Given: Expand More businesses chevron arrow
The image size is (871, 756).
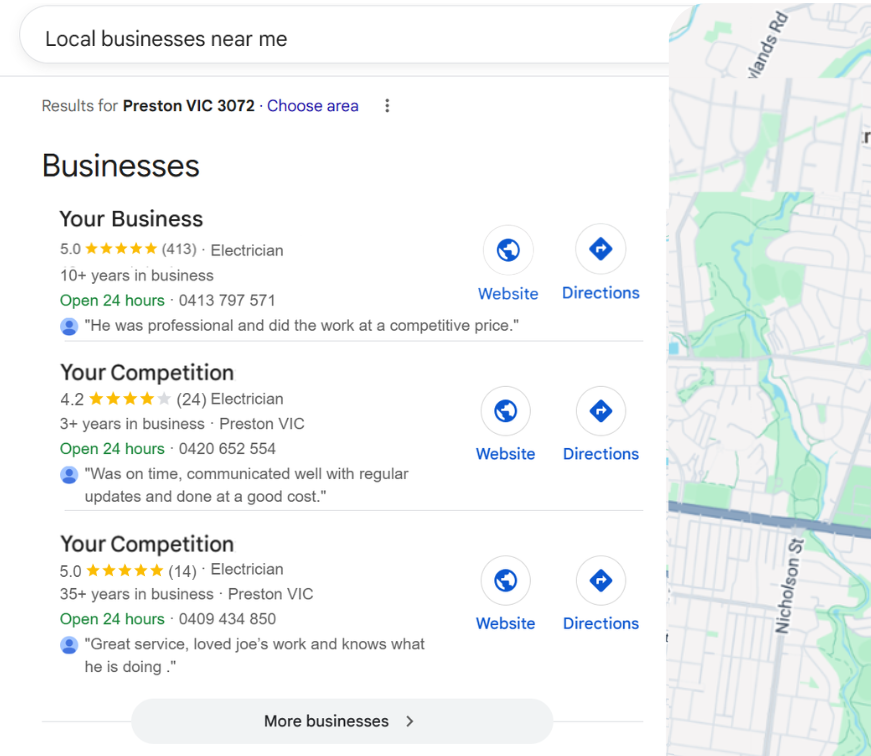Looking at the screenshot, I should [x=410, y=721].
